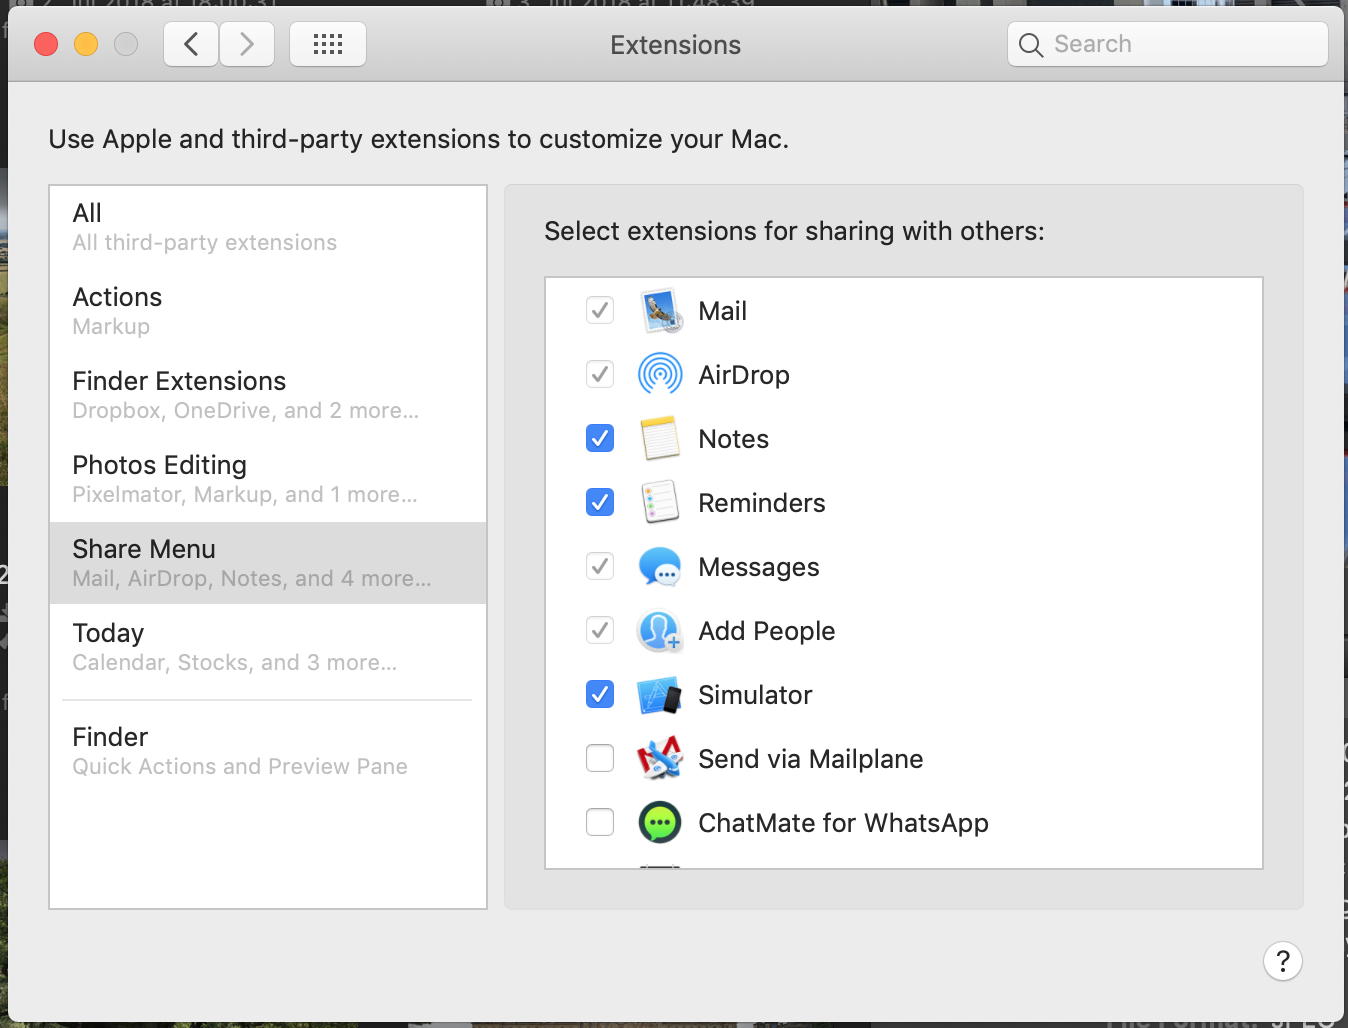Click the Simulator label text

point(756,695)
